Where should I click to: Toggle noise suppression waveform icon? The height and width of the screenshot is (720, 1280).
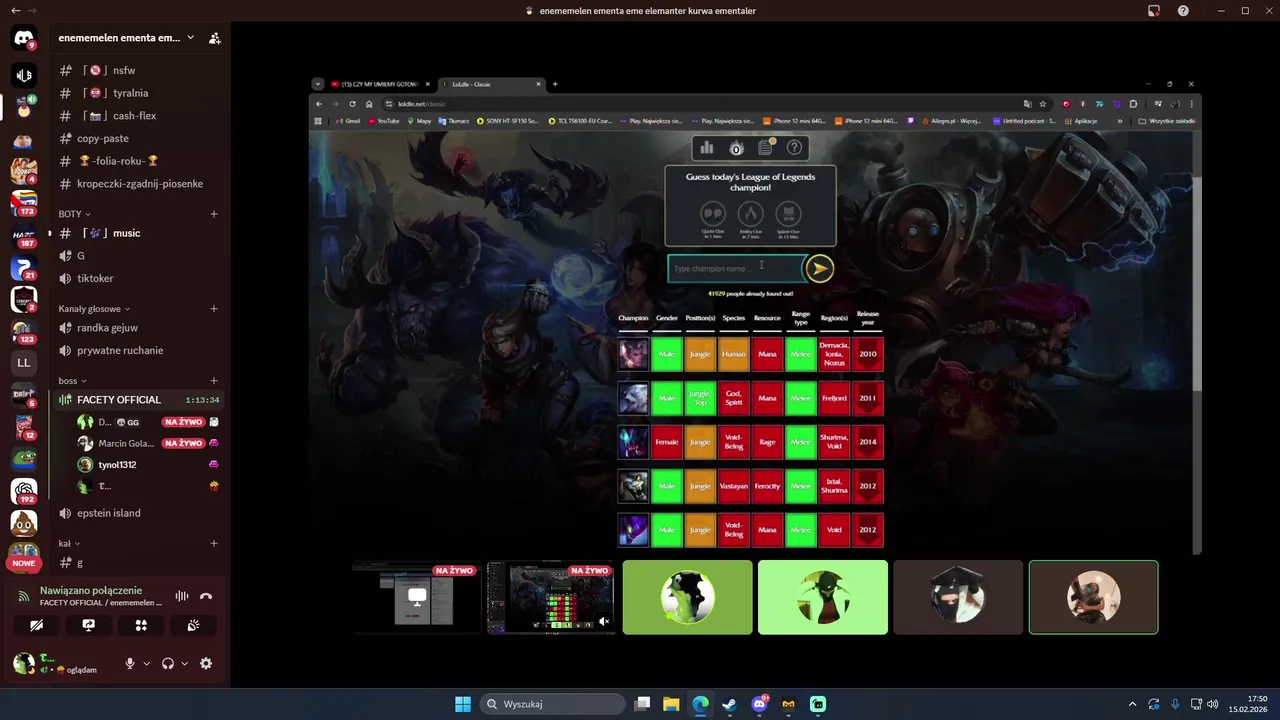182,596
